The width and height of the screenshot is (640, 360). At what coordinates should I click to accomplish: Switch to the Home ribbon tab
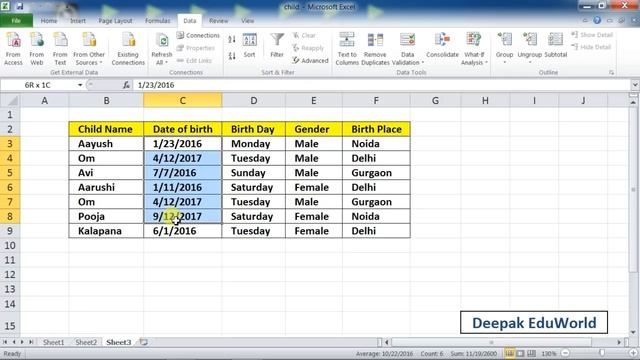coord(49,20)
